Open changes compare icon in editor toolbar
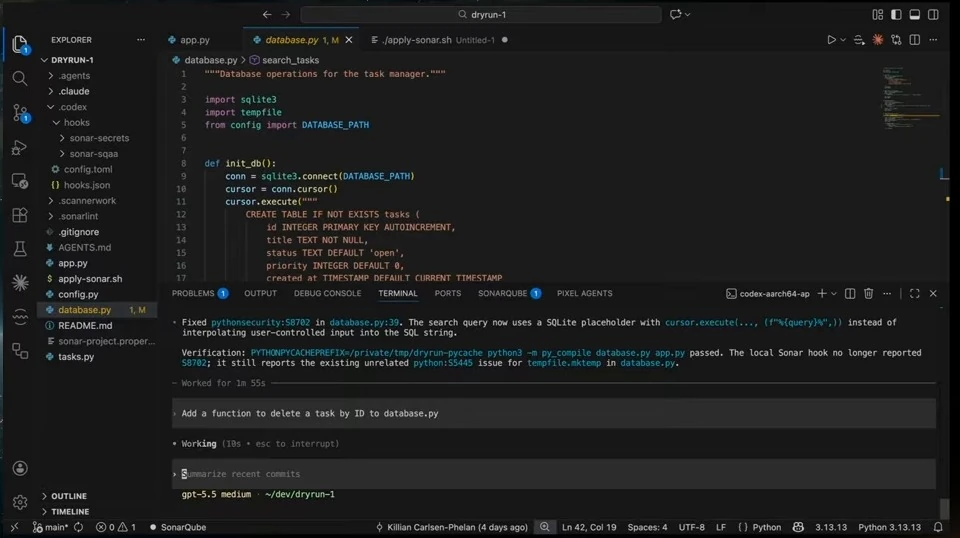The height and width of the screenshot is (538, 960). 896,40
